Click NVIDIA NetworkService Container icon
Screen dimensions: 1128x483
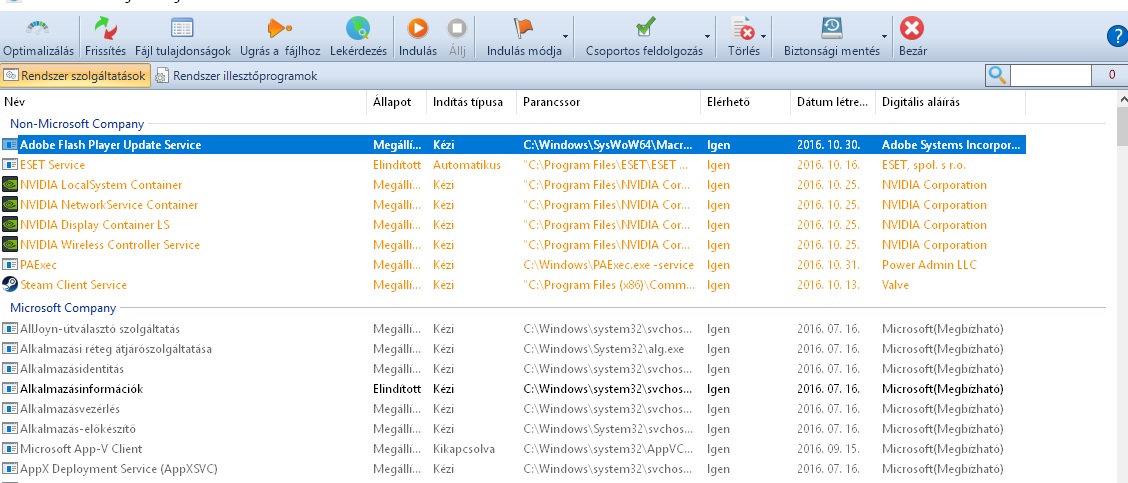point(10,205)
